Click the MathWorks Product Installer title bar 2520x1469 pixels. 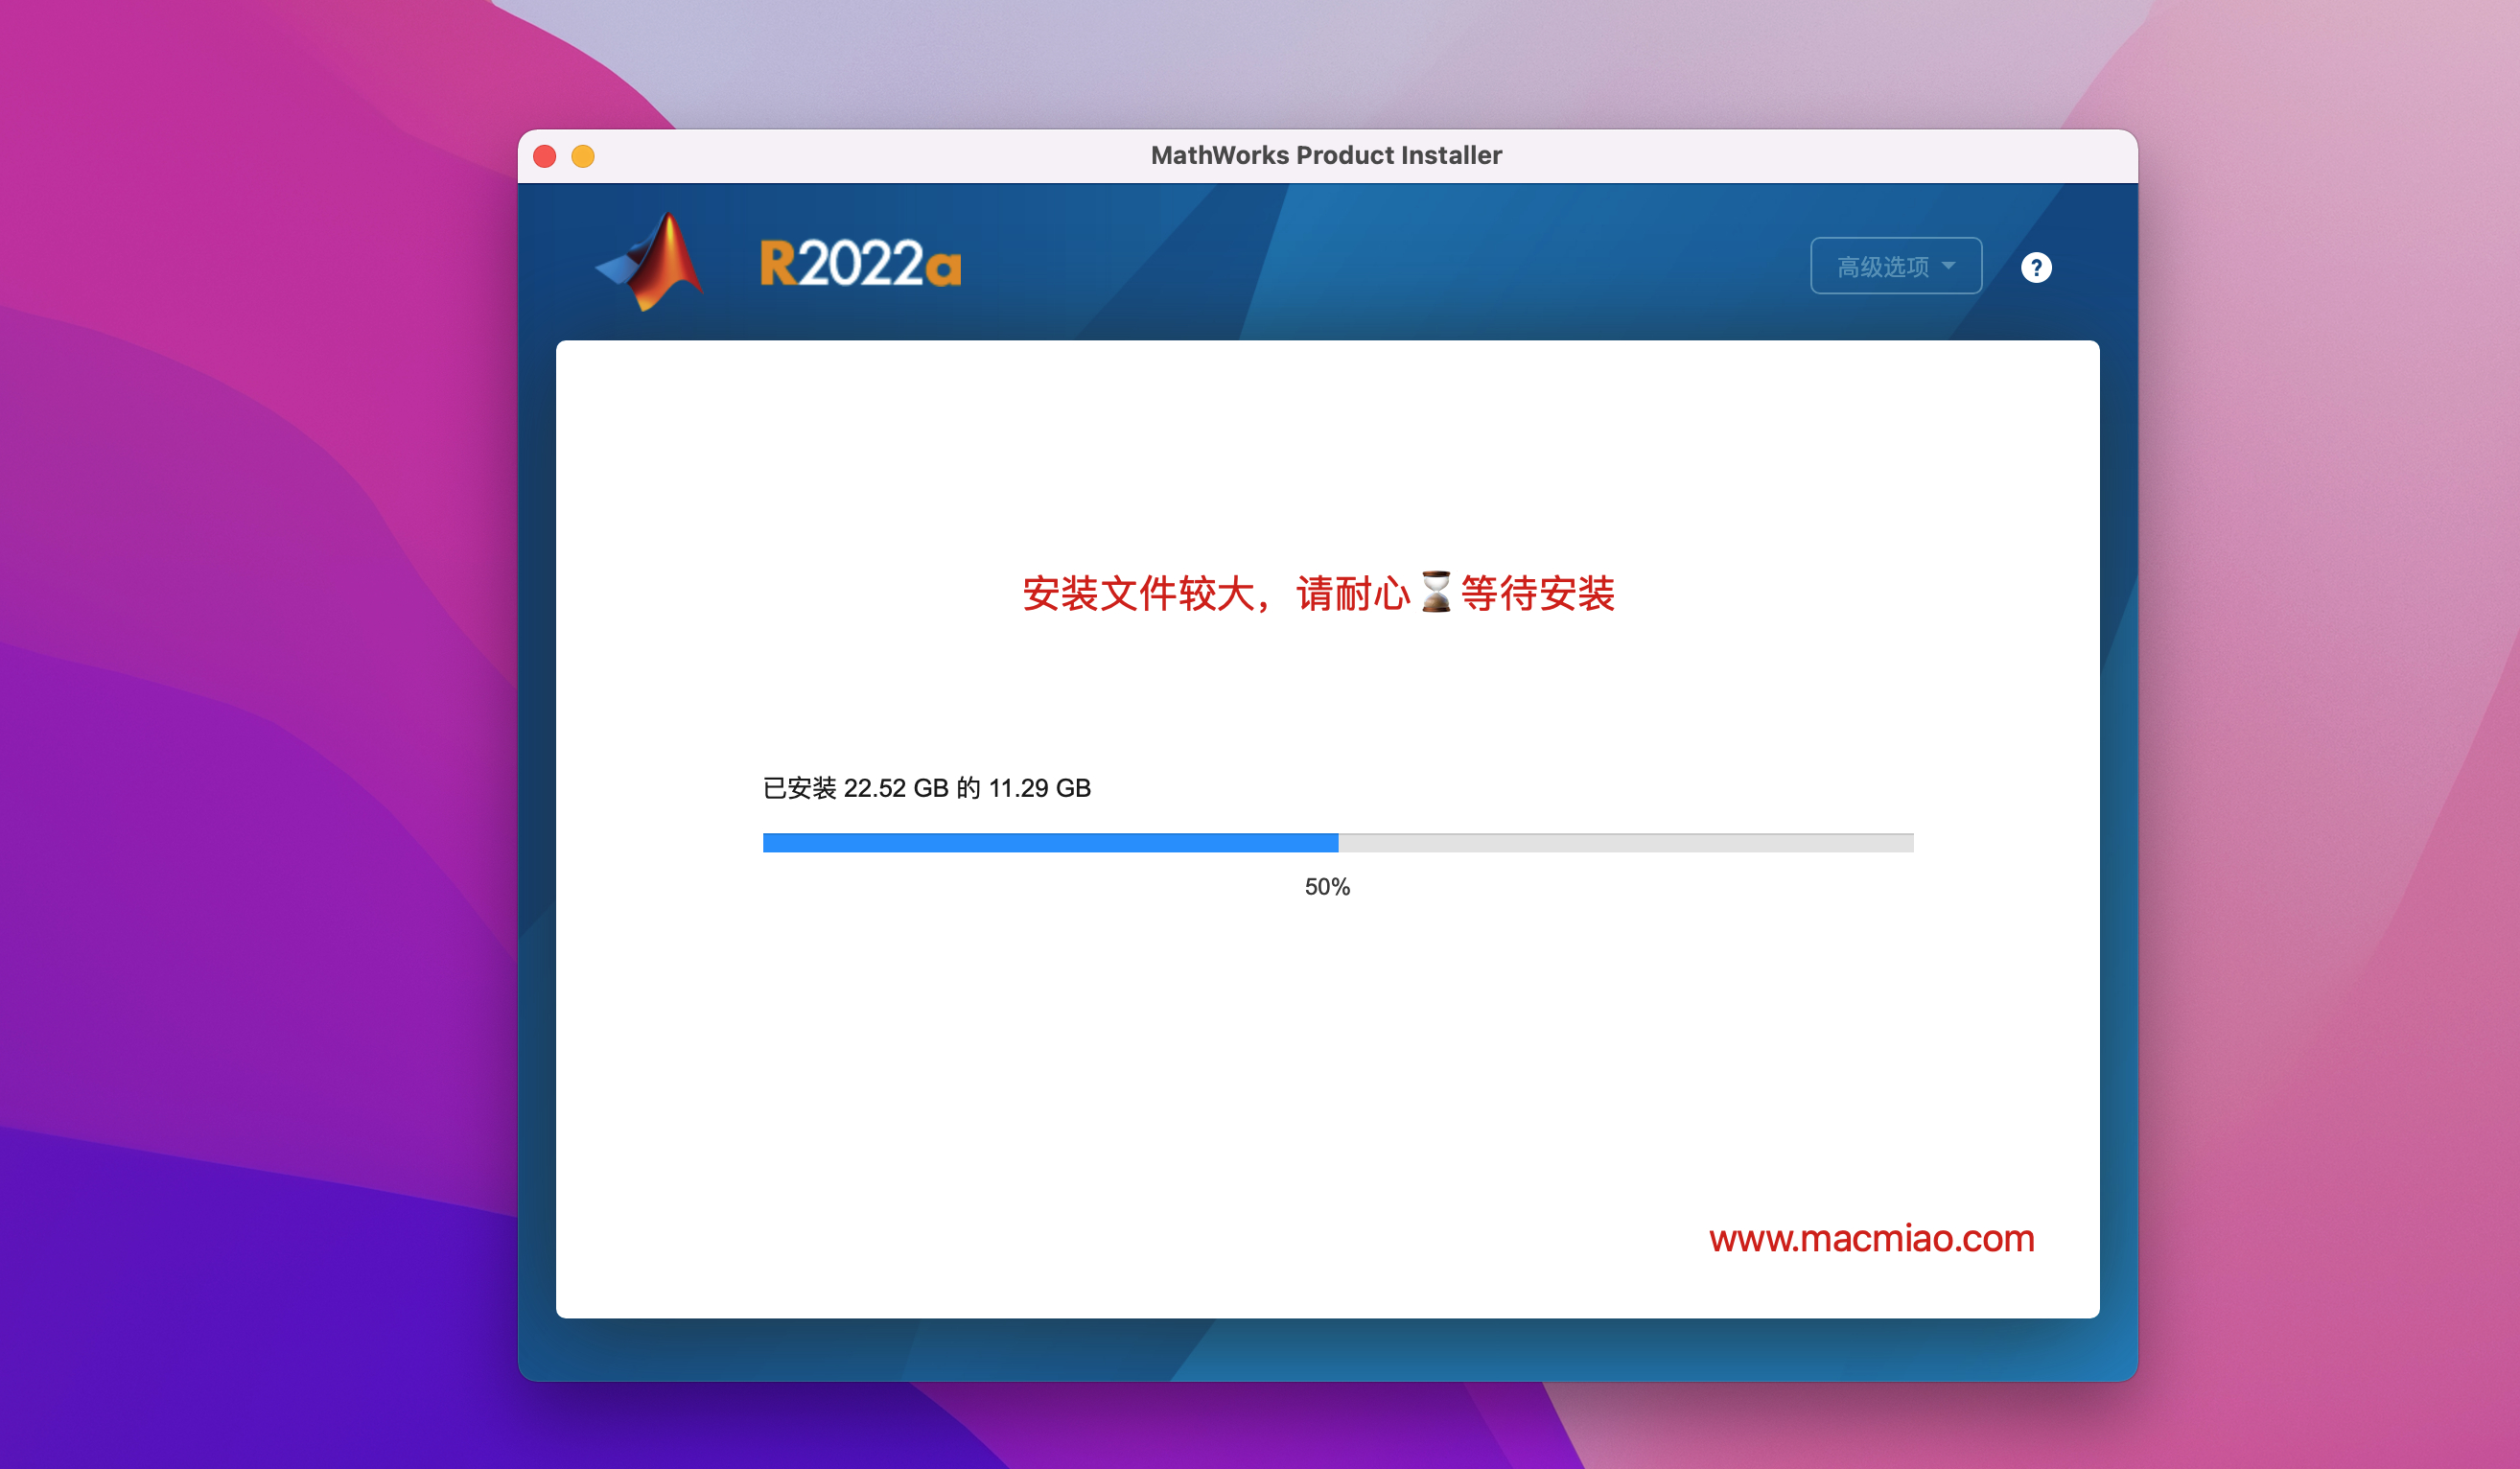tap(1326, 155)
